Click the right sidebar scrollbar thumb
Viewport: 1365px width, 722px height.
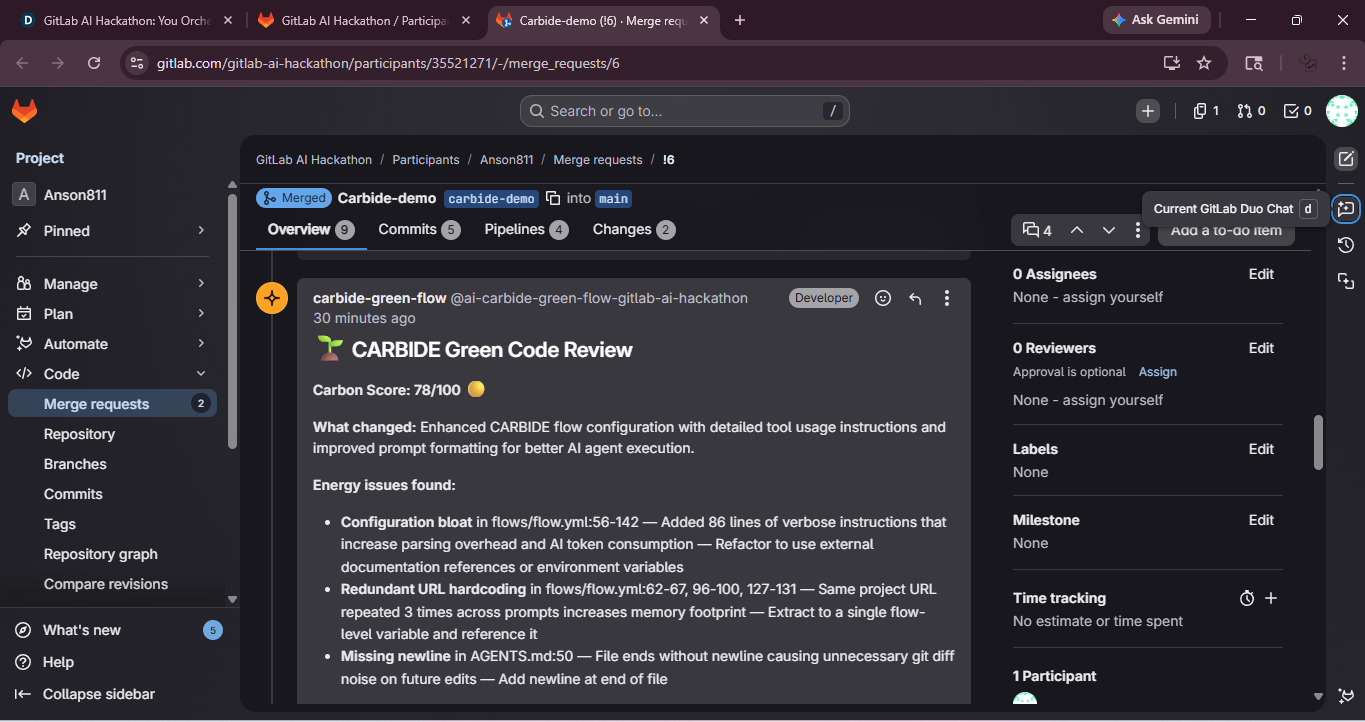pos(1318,442)
